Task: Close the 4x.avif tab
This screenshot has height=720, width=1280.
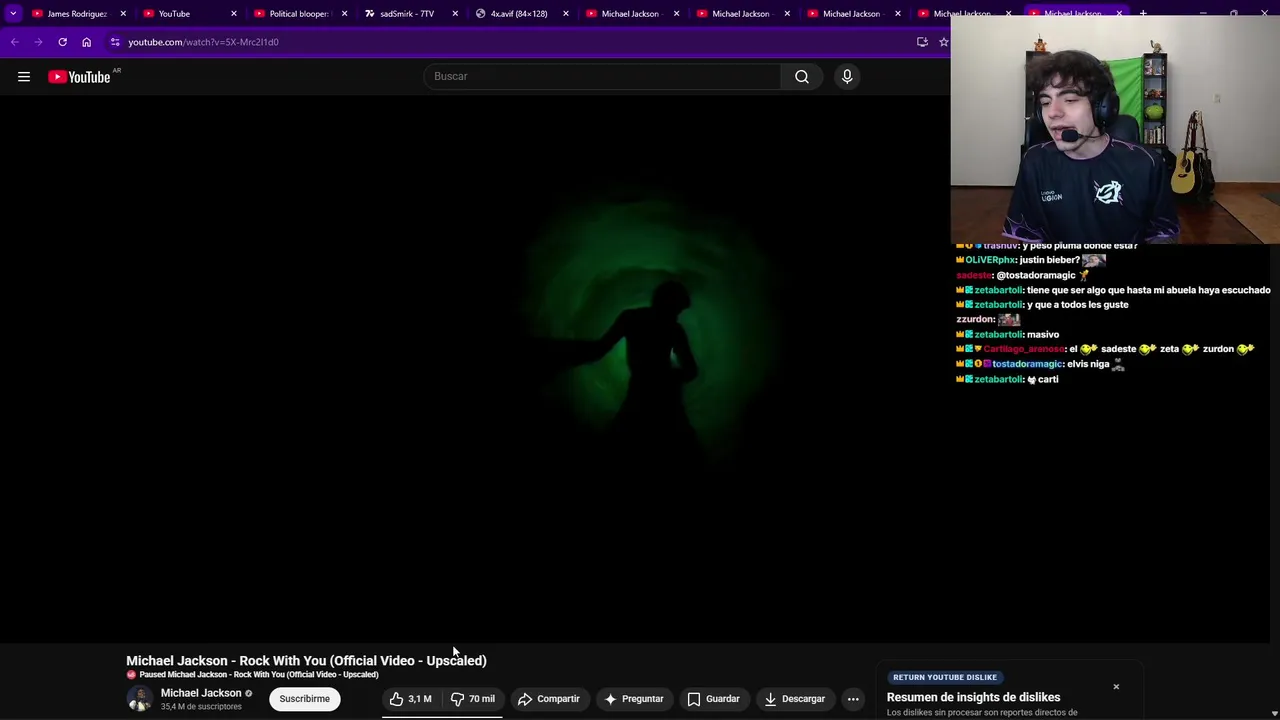Action: click(566, 13)
